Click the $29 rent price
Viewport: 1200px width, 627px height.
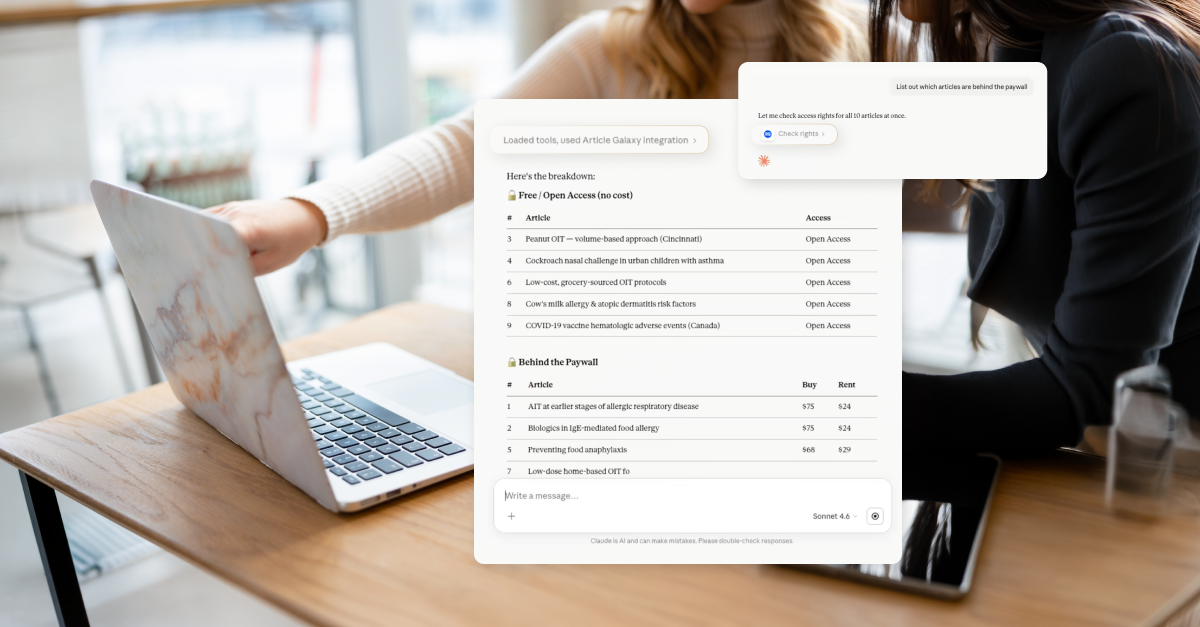click(844, 450)
